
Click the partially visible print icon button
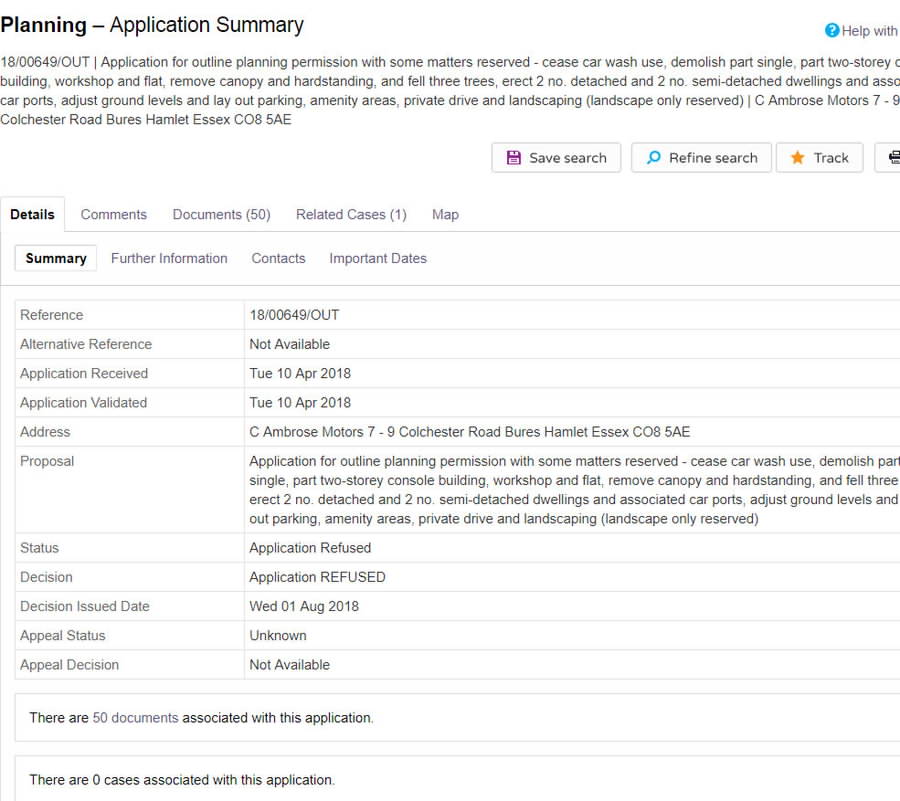coord(887,158)
